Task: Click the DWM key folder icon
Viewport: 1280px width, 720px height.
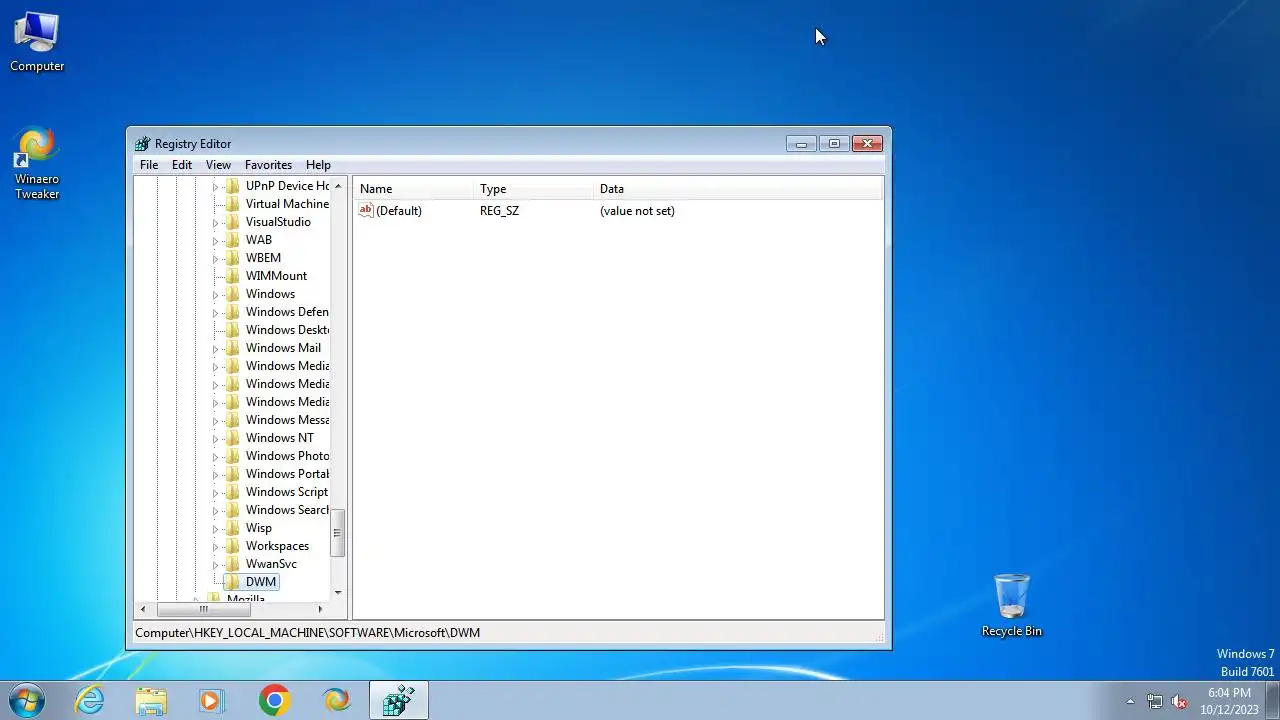Action: click(233, 582)
